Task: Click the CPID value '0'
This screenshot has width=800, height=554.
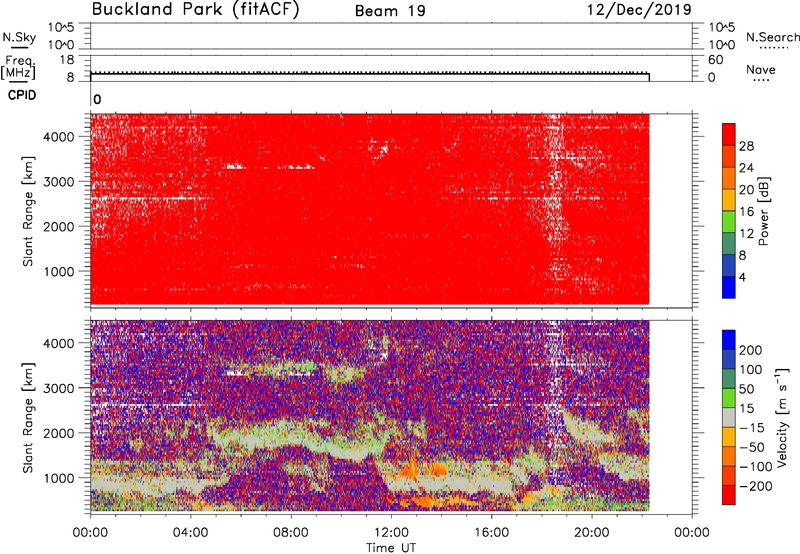Action: point(97,99)
